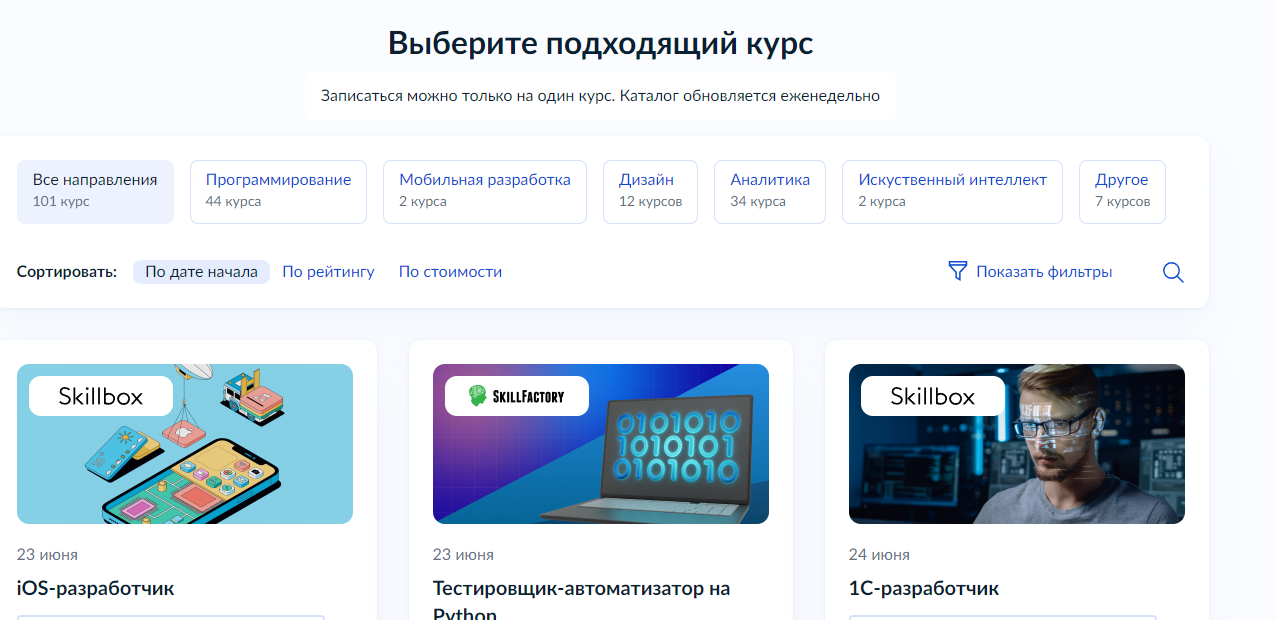
Task: Open the 1С-разработчик course
Action: pos(923,588)
